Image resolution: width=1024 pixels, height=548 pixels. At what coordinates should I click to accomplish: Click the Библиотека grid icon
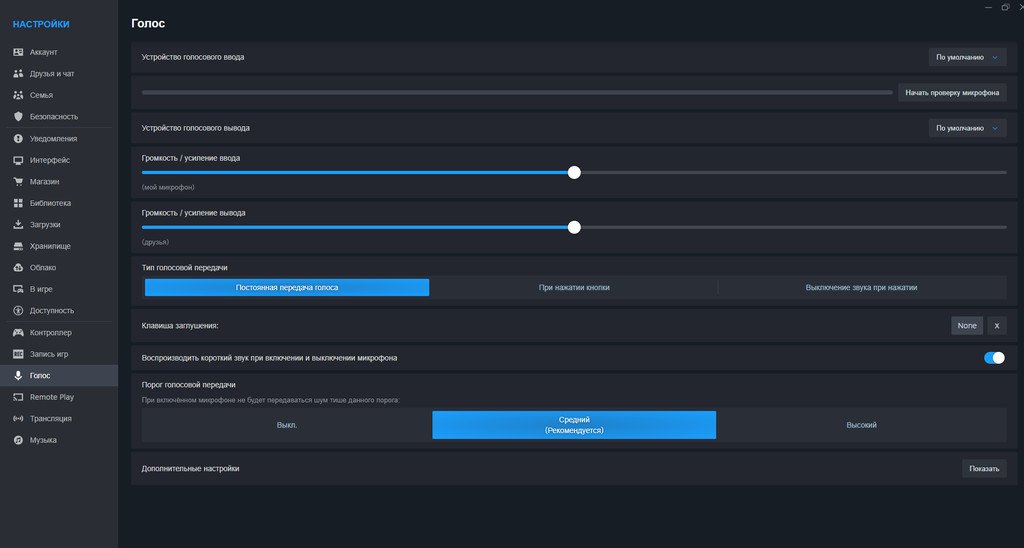click(18, 203)
